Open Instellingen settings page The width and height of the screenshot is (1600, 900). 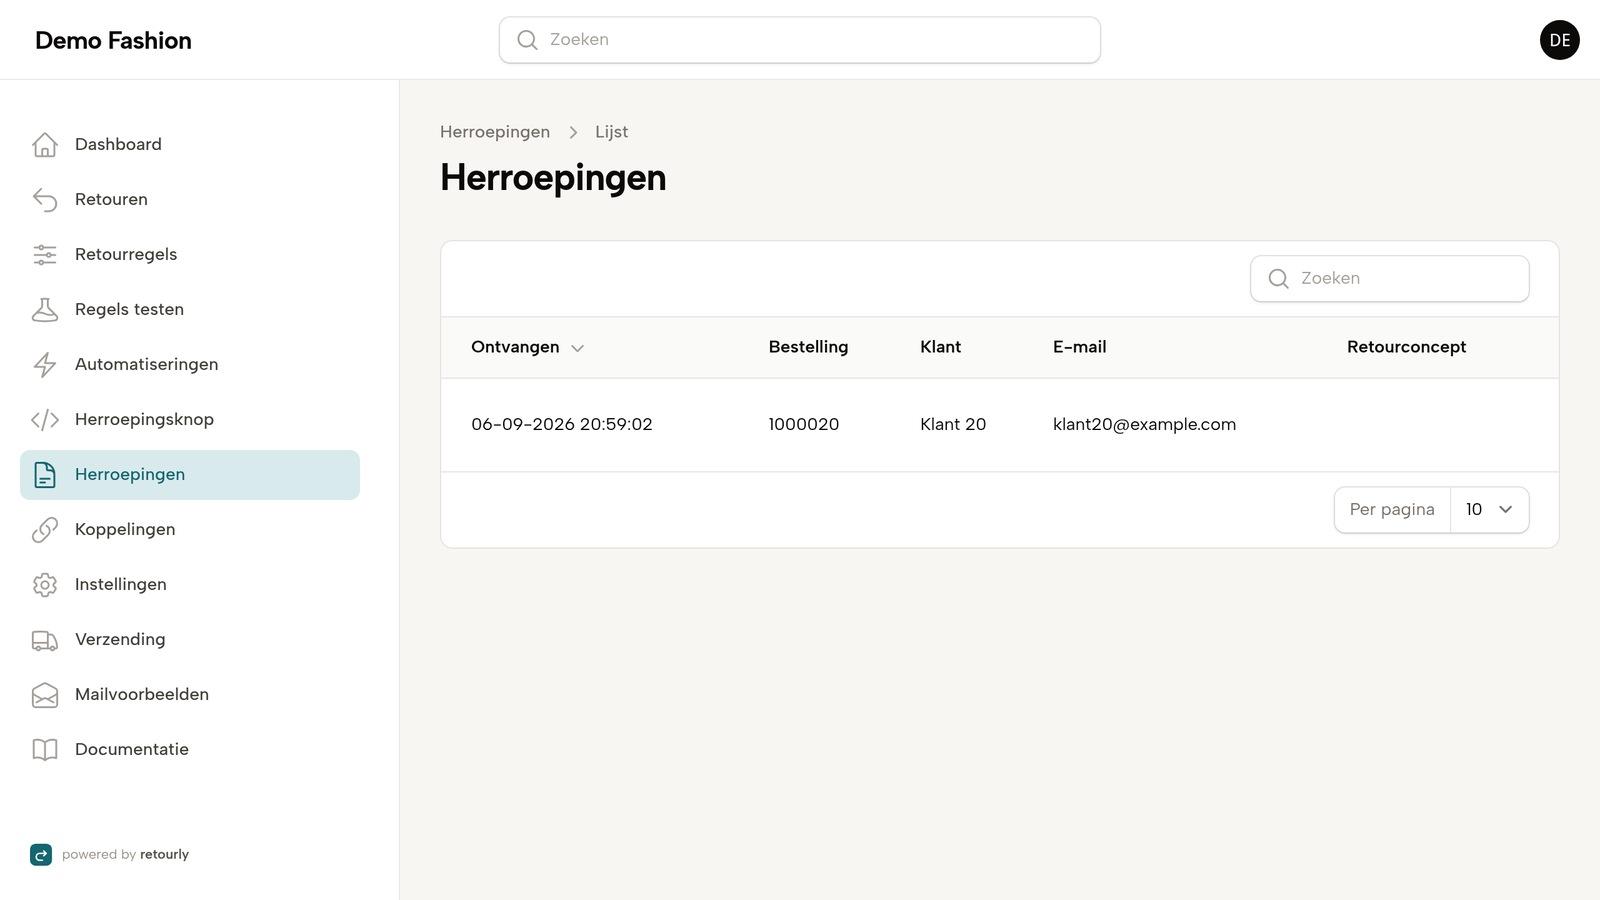click(190, 585)
